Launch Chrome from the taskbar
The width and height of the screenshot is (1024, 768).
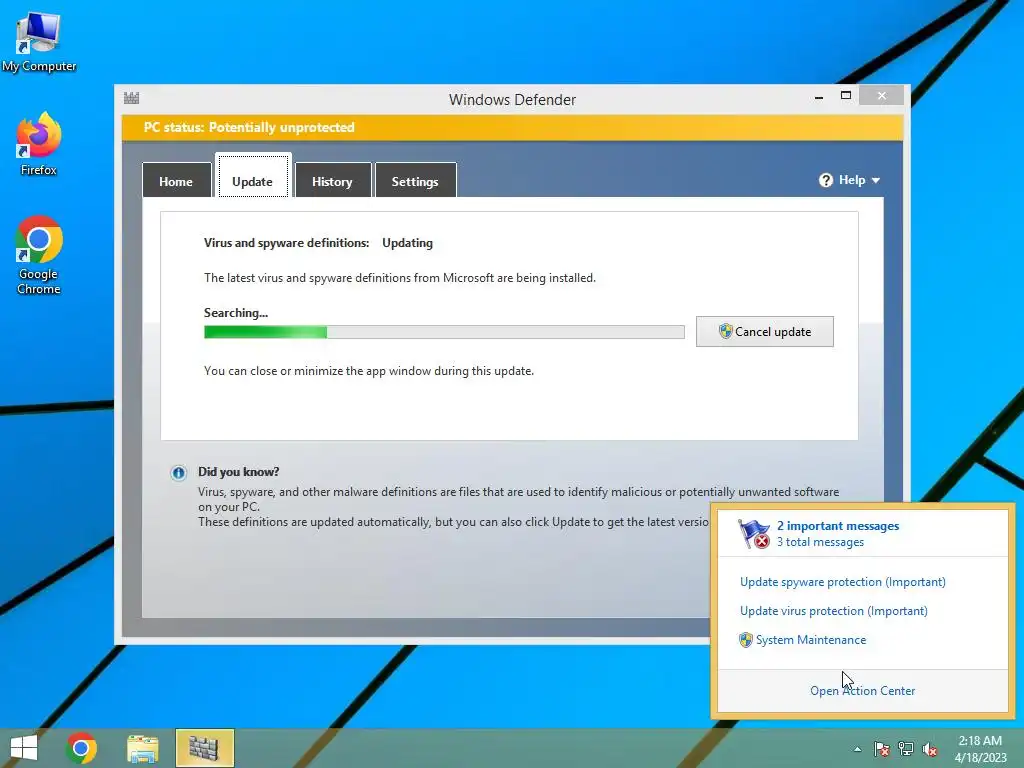(x=81, y=748)
